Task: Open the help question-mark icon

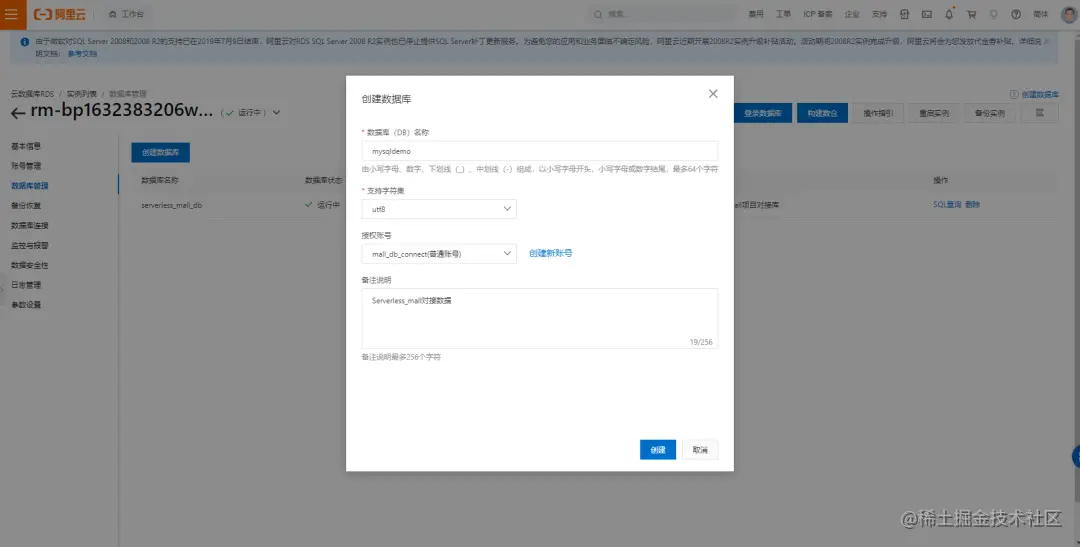Action: pyautogui.click(x=1016, y=14)
